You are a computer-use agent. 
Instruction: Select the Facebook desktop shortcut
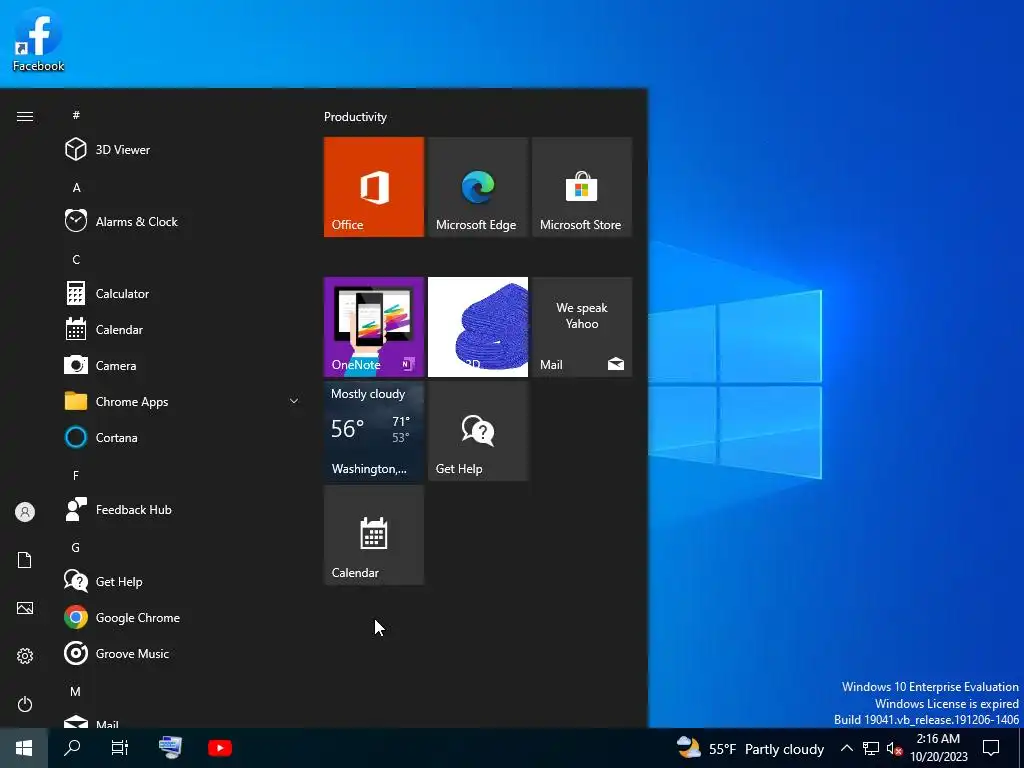click(39, 39)
